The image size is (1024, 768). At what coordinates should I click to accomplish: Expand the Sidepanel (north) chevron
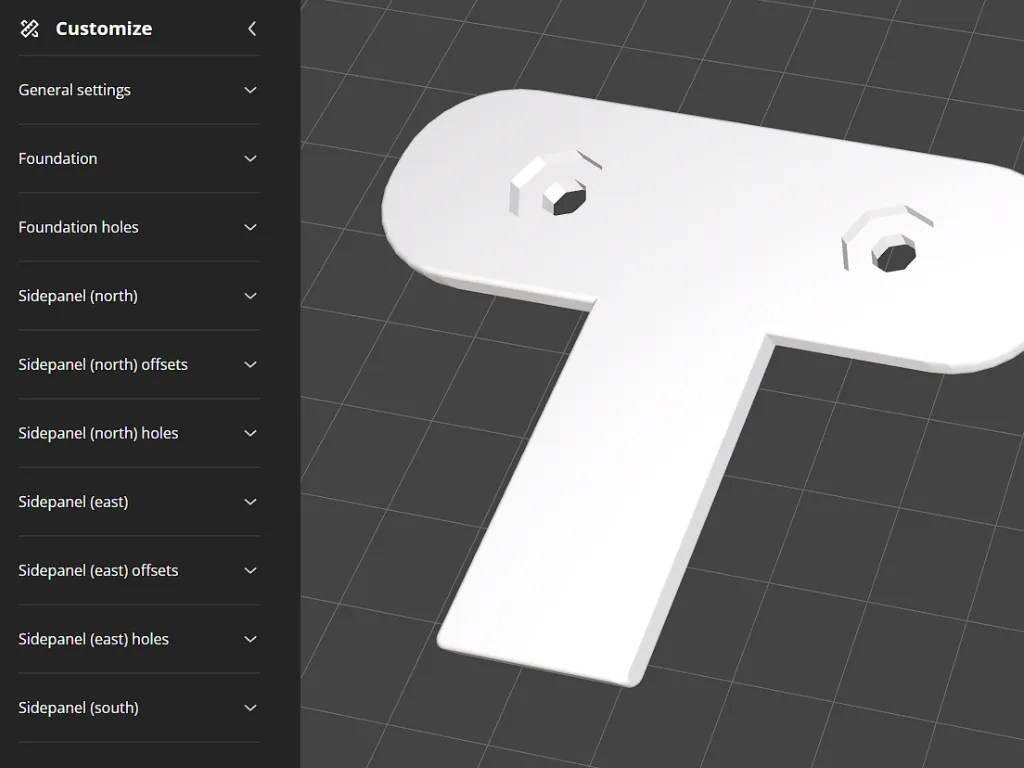[x=250, y=296]
